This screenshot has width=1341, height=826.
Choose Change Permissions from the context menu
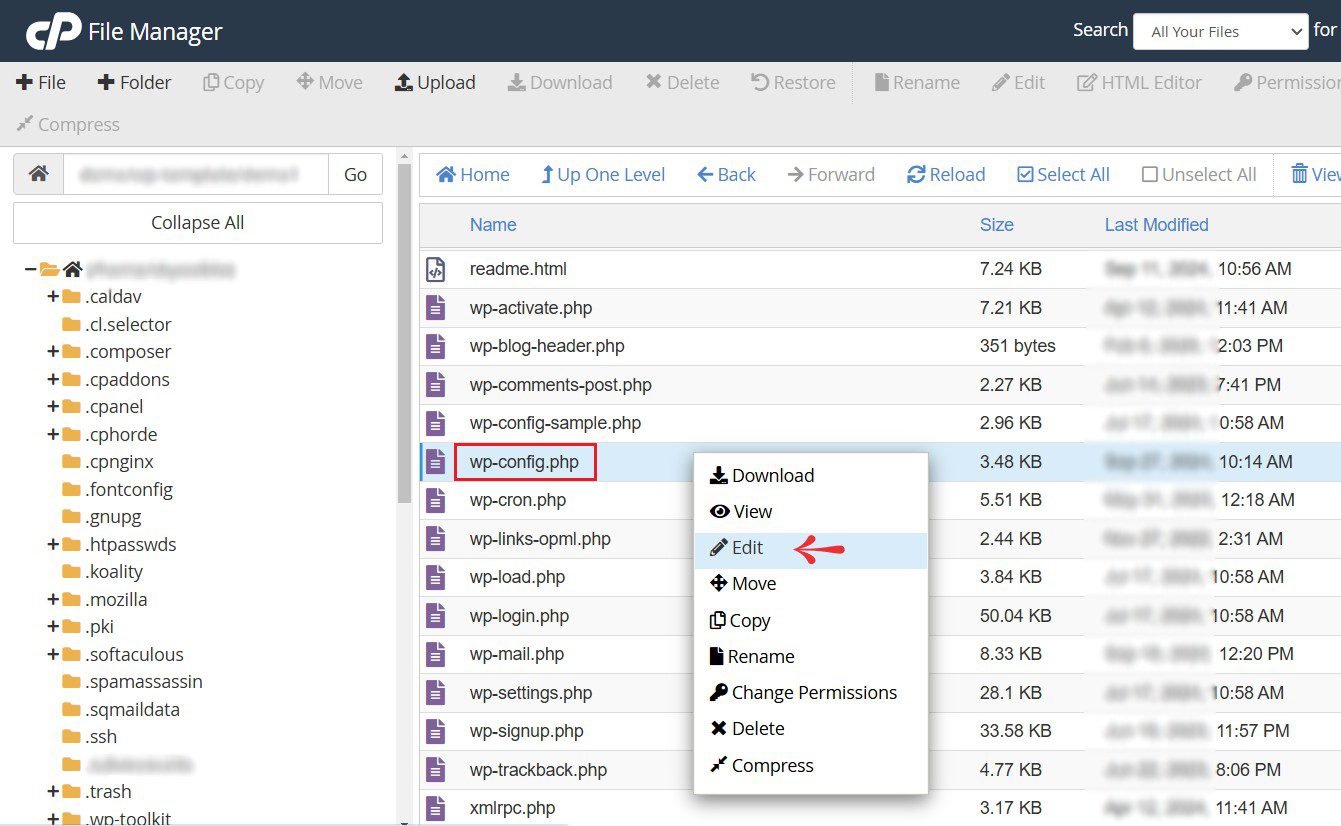[x=811, y=693]
